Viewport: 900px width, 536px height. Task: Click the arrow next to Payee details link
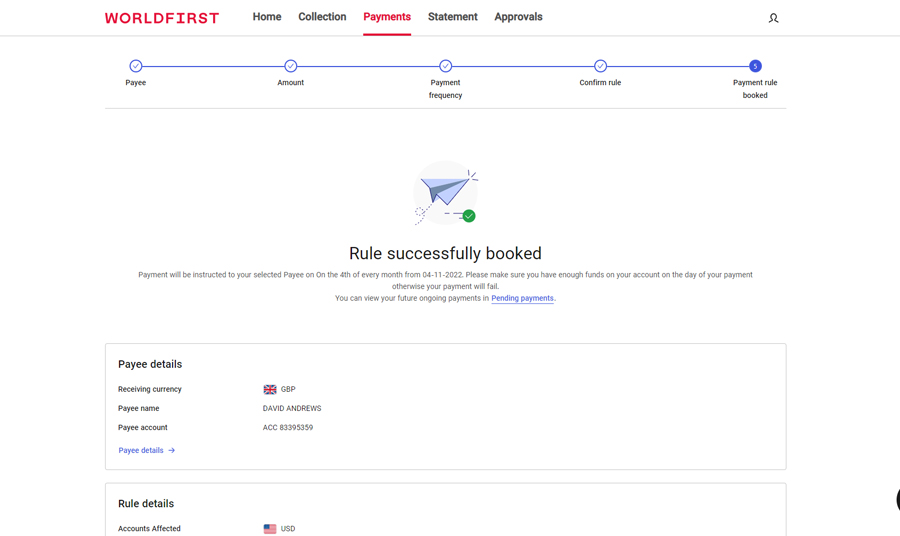pyautogui.click(x=172, y=451)
